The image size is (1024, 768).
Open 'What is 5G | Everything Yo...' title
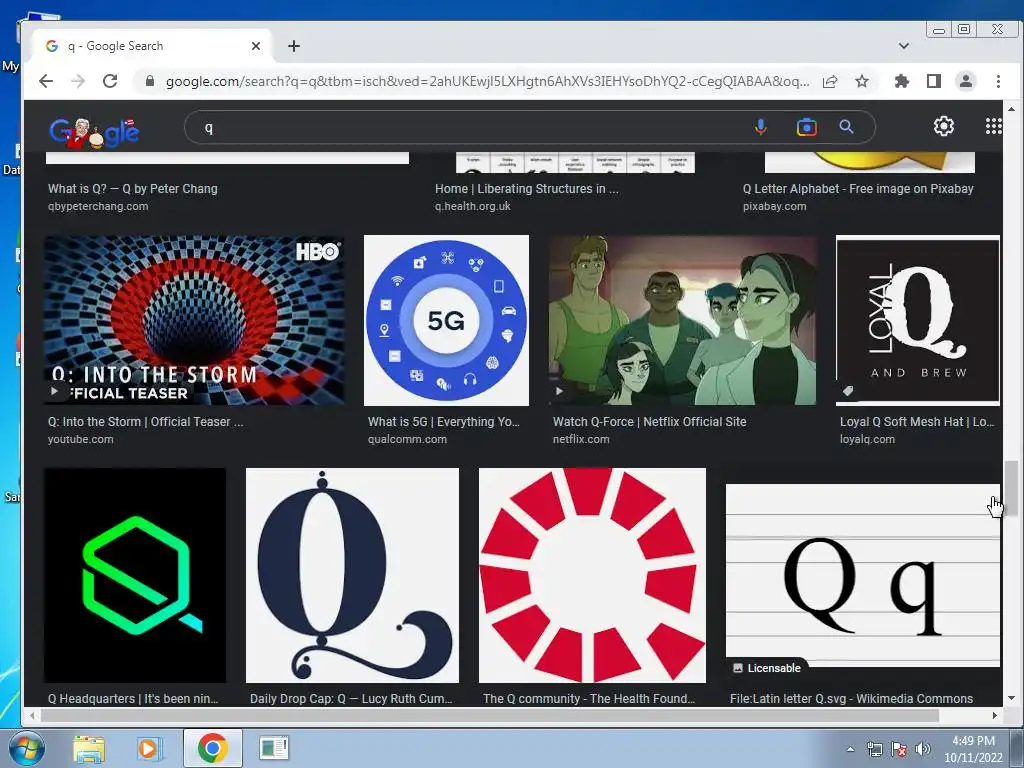pos(444,422)
